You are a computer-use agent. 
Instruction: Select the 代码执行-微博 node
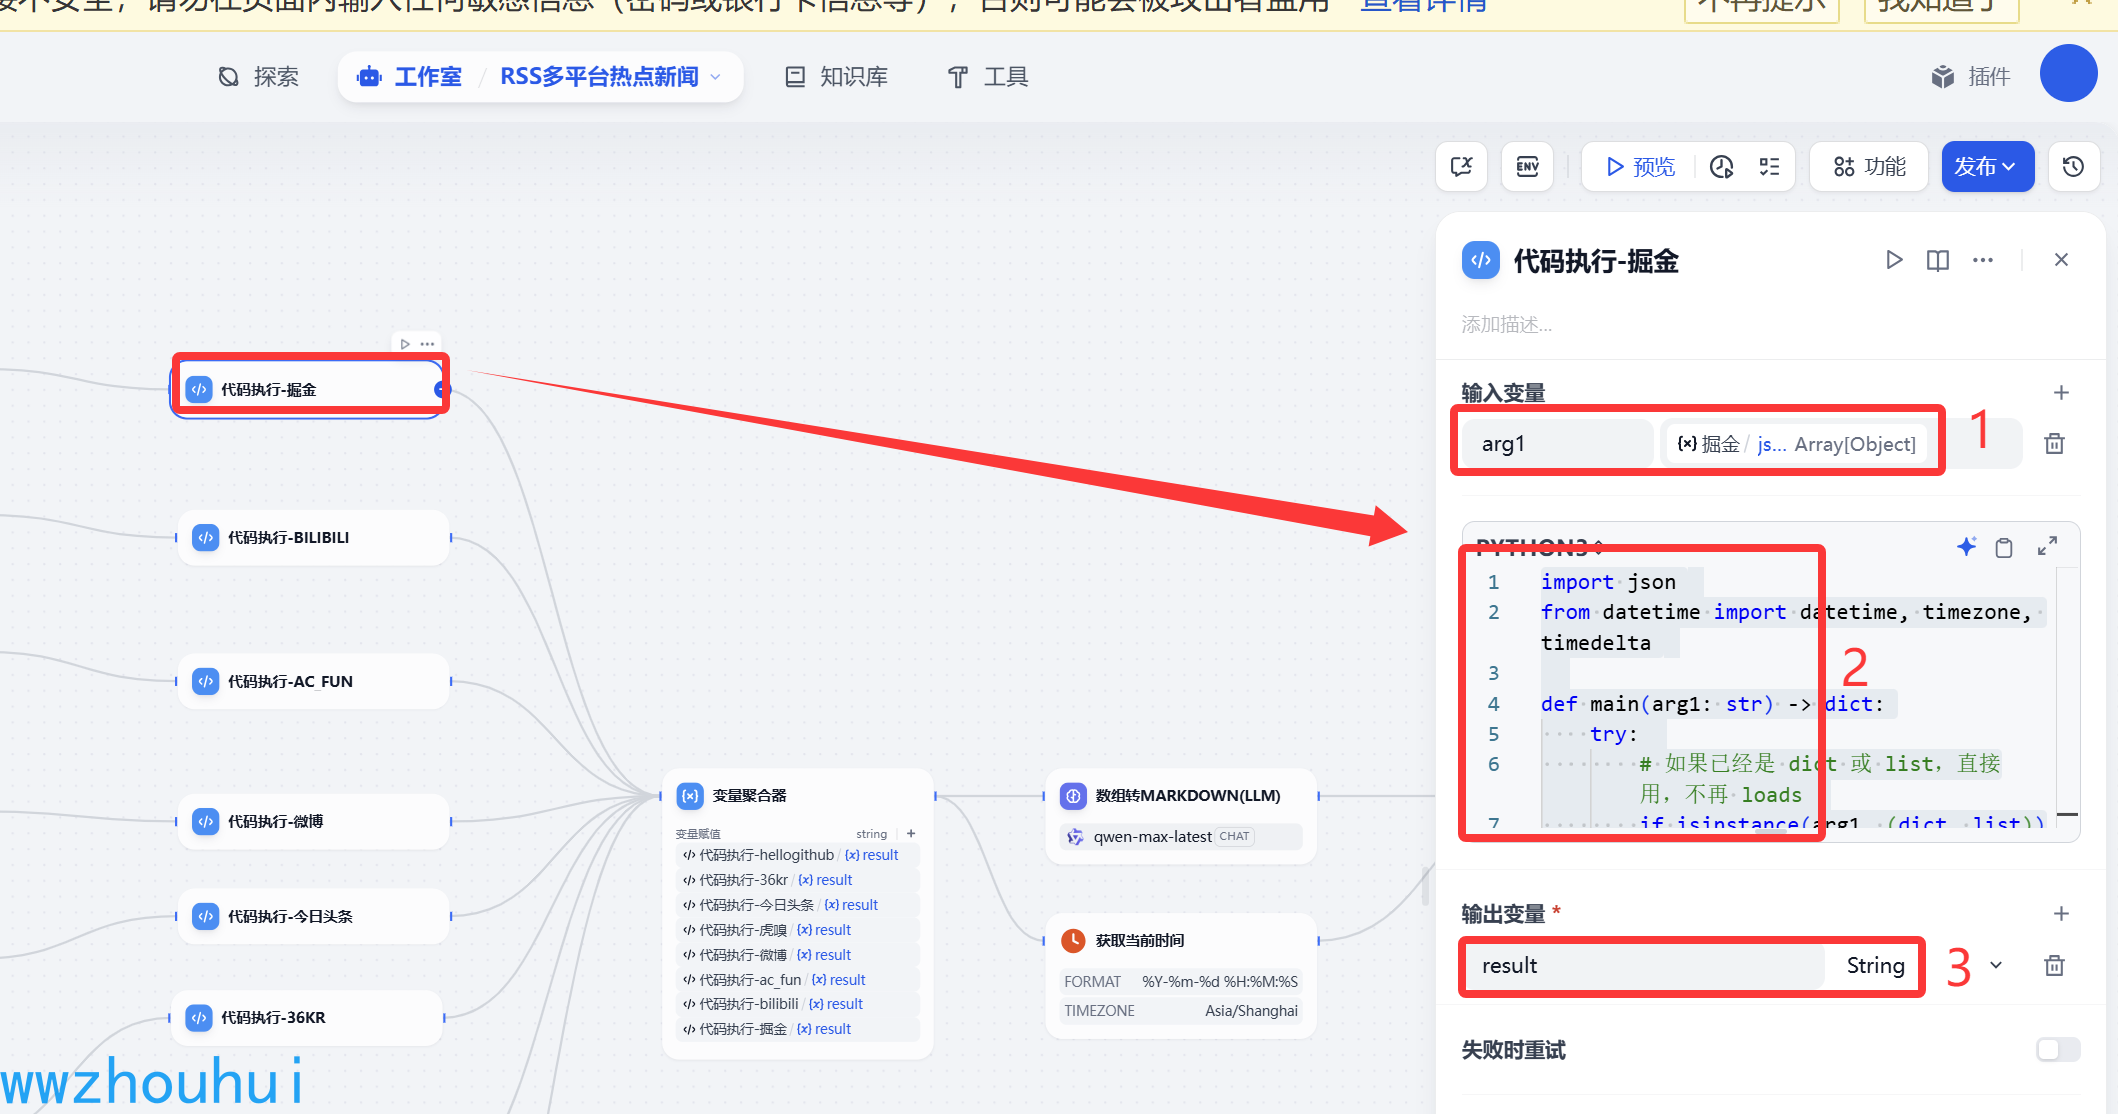click(314, 821)
